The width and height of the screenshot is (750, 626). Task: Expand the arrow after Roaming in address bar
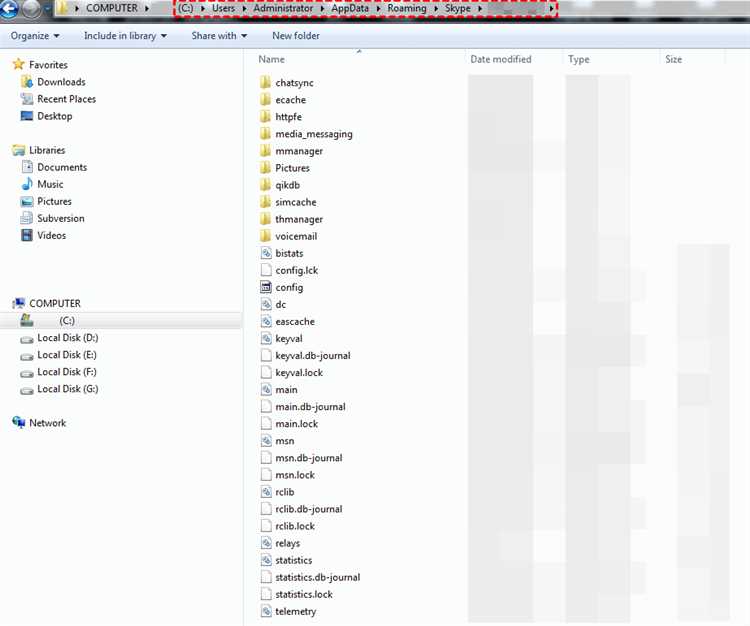(436, 9)
